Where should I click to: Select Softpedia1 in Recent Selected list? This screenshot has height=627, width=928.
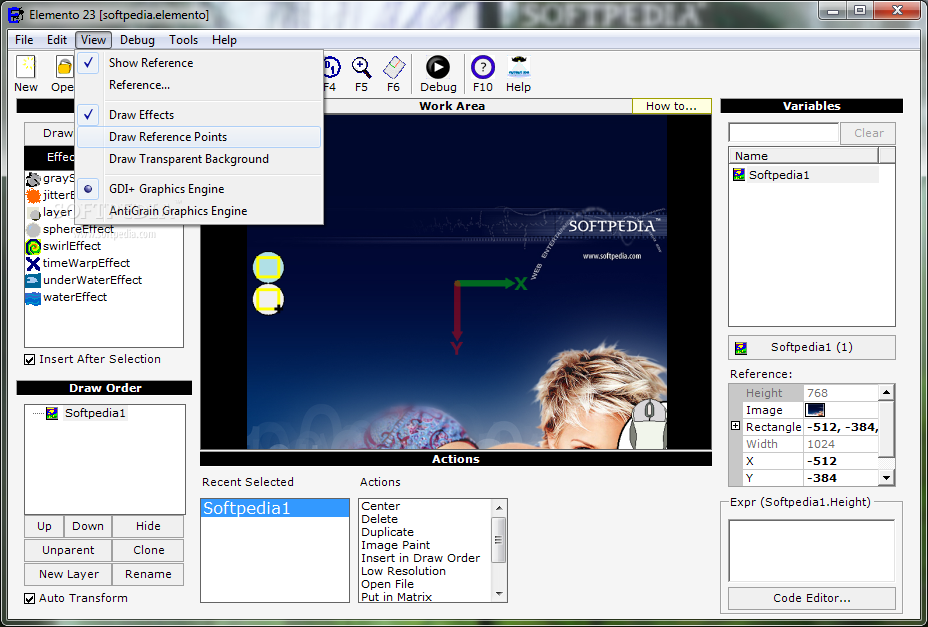[x=275, y=509]
